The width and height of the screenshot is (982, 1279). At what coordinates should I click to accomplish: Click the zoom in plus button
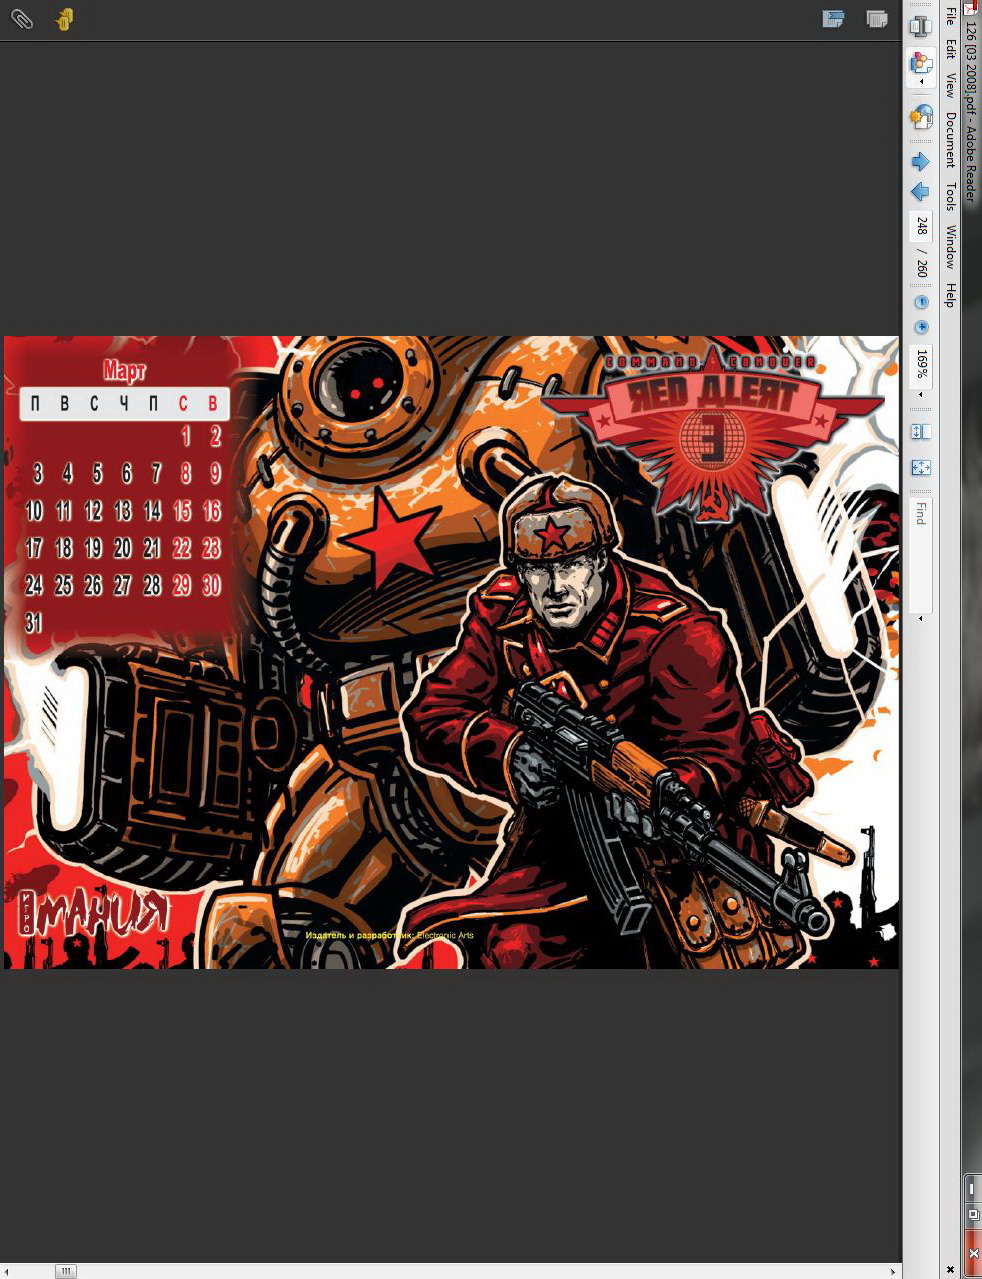pos(921,327)
